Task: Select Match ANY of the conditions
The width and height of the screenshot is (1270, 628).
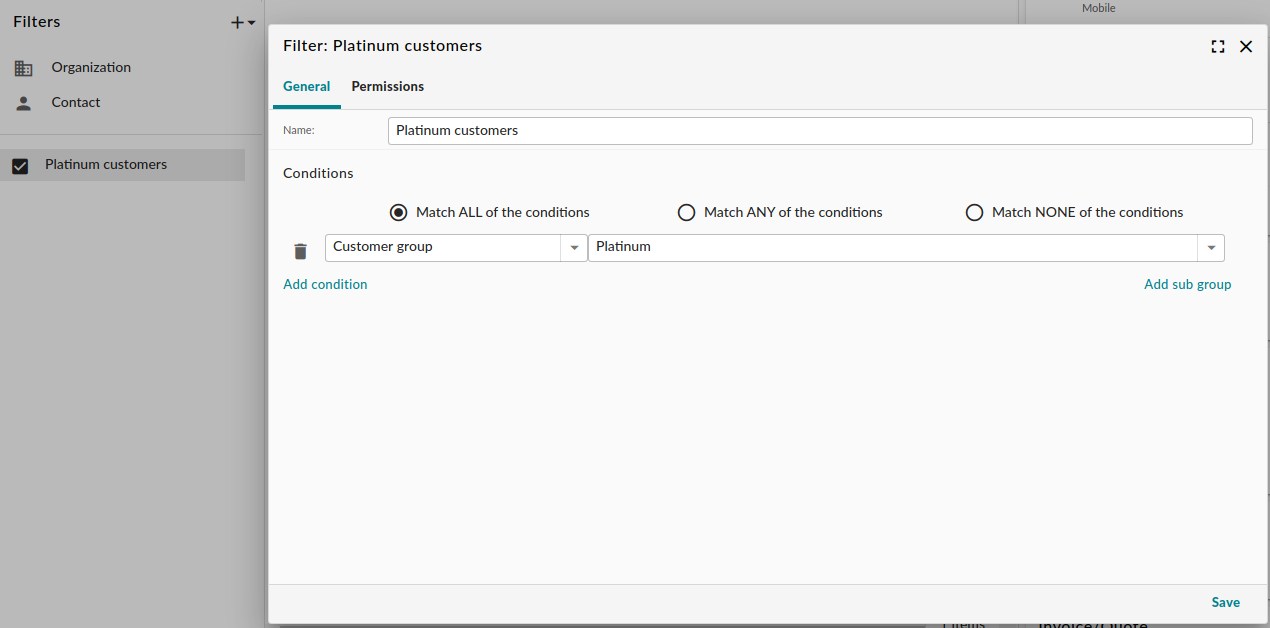Action: coord(686,212)
